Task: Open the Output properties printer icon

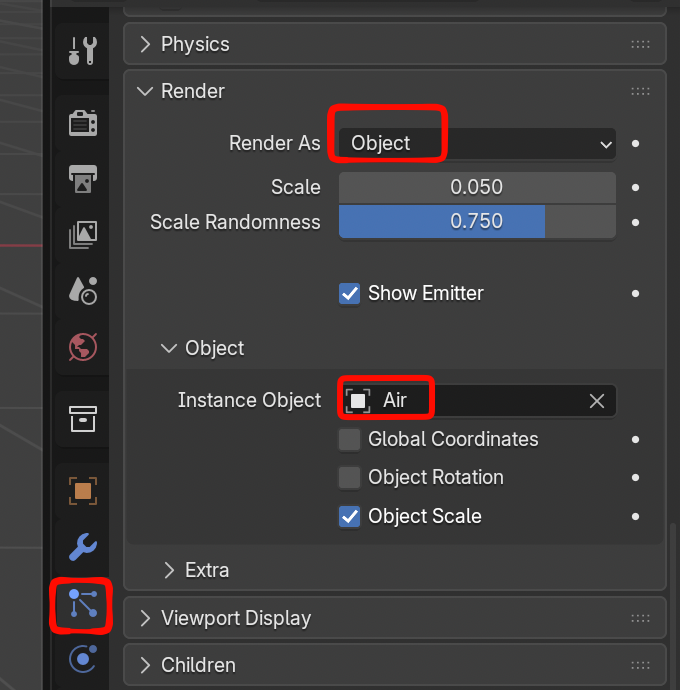Action: (82, 178)
